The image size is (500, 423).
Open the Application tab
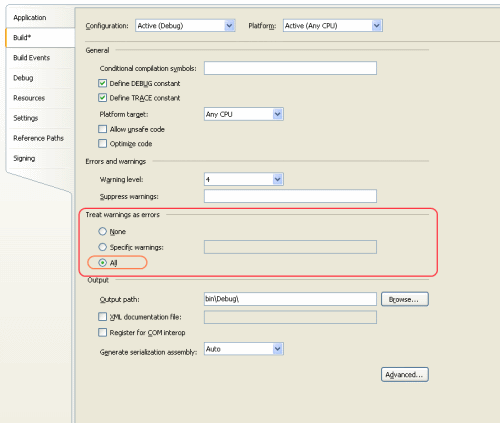point(30,18)
